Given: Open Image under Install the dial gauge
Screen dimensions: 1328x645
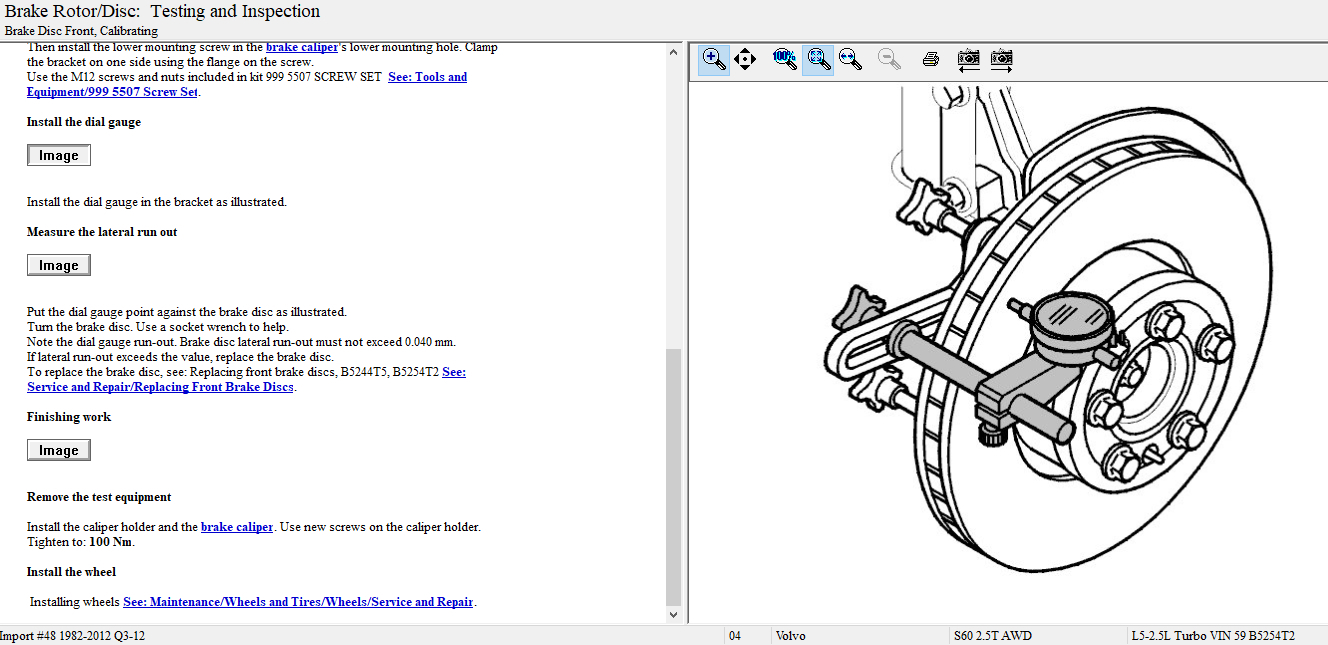Looking at the screenshot, I should coord(59,155).
